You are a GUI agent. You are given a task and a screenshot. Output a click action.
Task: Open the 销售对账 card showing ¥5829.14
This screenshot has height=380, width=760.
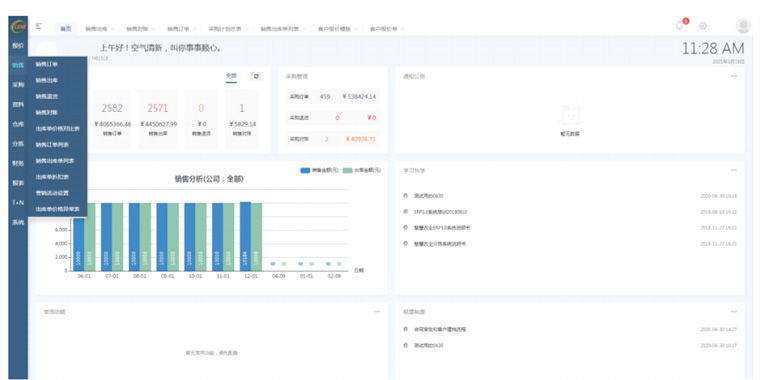tap(242, 119)
